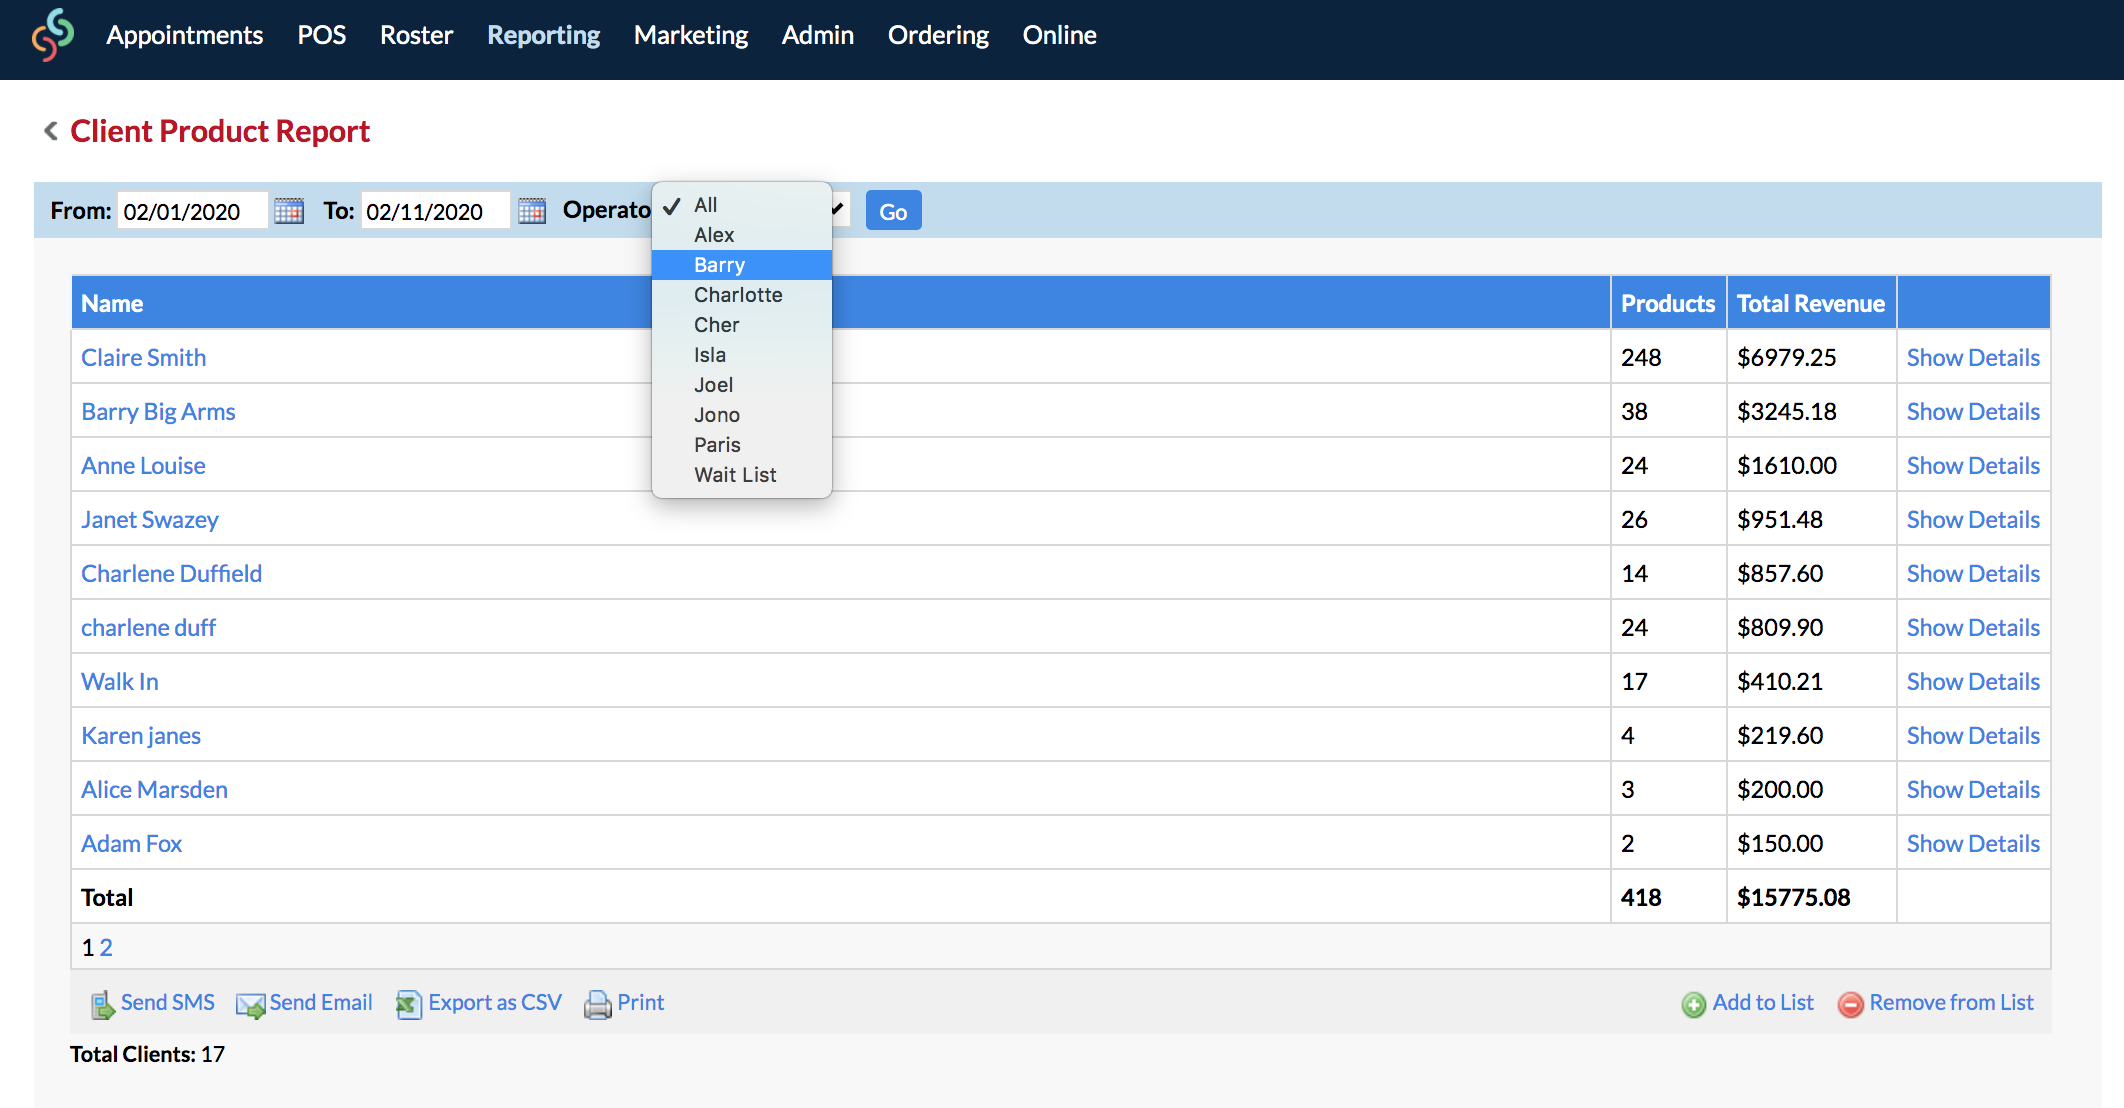Click the Total Revenue column header
The width and height of the screenshot is (2124, 1108).
[1811, 304]
